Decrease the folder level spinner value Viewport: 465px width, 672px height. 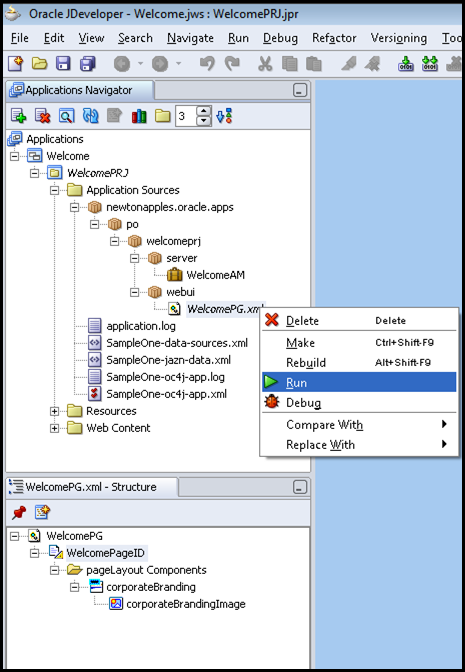pos(204,121)
